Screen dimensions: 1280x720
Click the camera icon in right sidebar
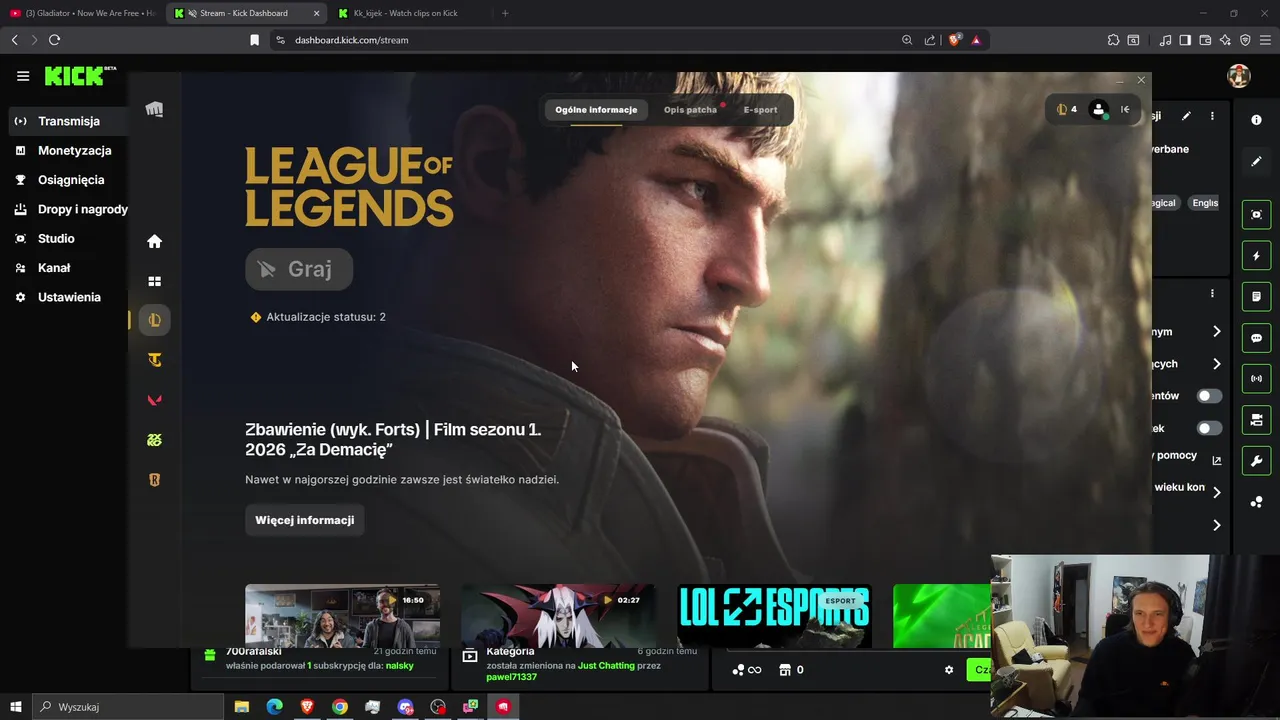point(1256,420)
